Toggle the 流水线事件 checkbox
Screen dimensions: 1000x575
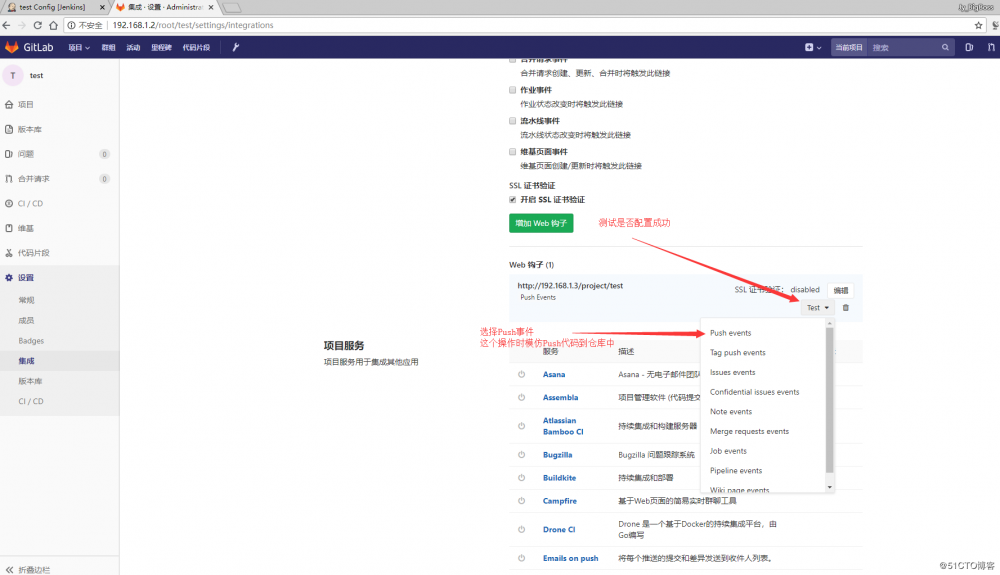point(513,120)
